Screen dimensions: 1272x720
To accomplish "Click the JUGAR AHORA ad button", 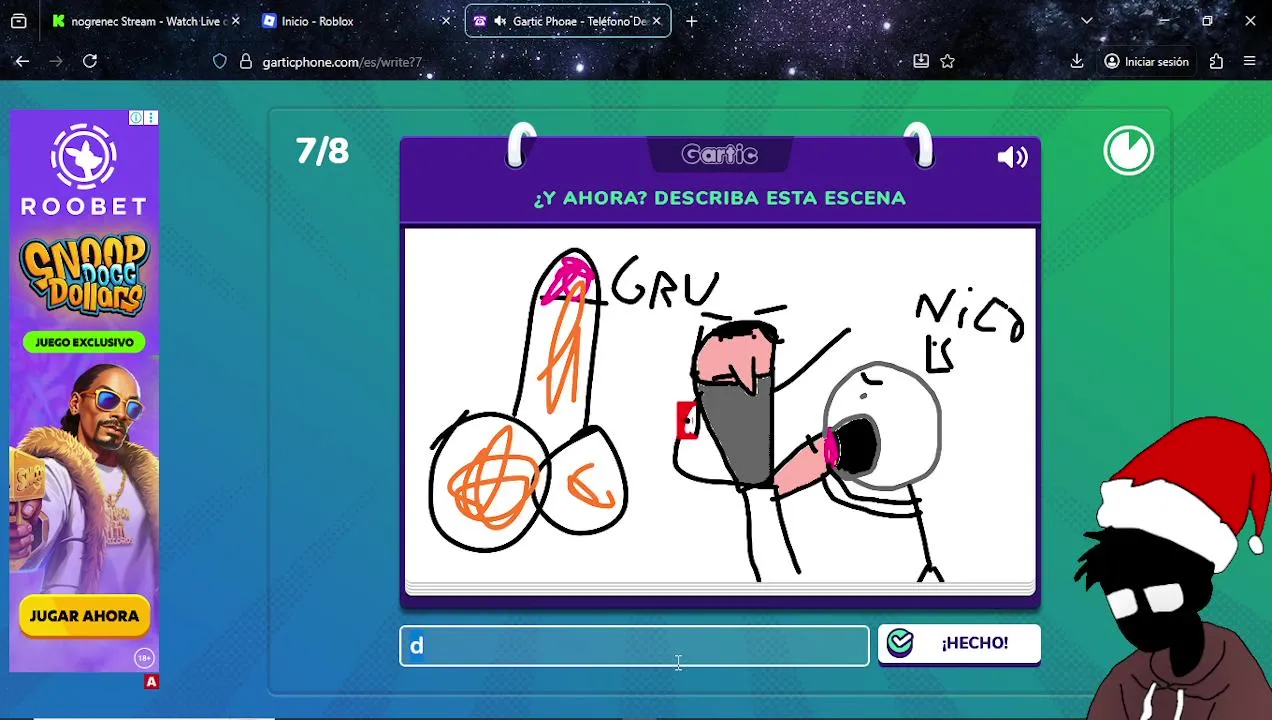I will point(84,616).
